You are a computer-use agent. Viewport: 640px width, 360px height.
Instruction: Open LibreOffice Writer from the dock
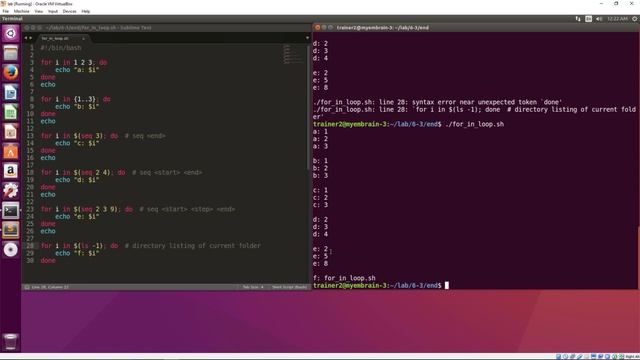coord(10,93)
